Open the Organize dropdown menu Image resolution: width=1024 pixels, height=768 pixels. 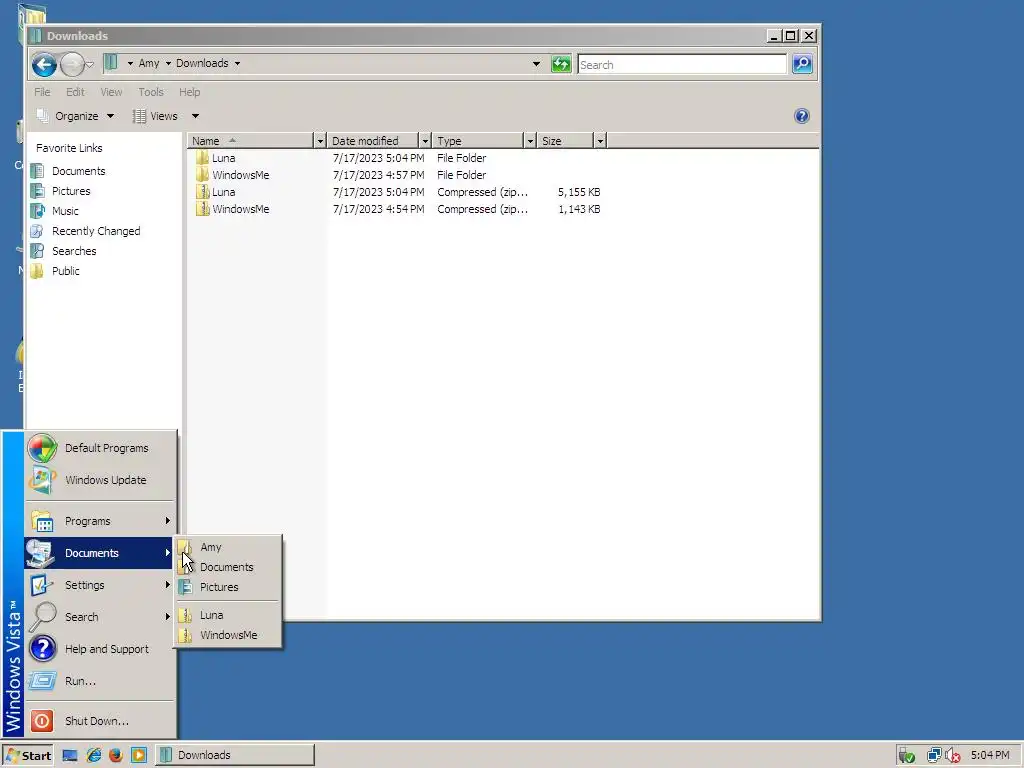76,116
